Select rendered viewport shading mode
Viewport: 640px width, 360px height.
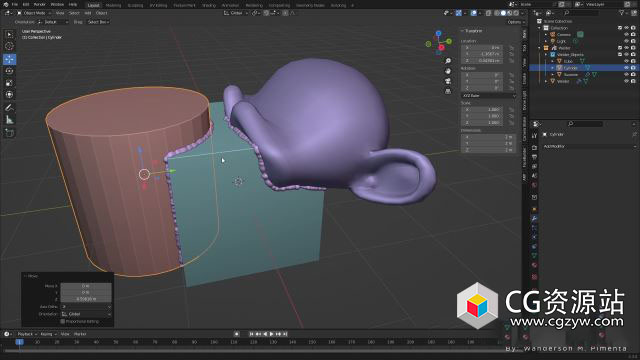tap(516, 13)
